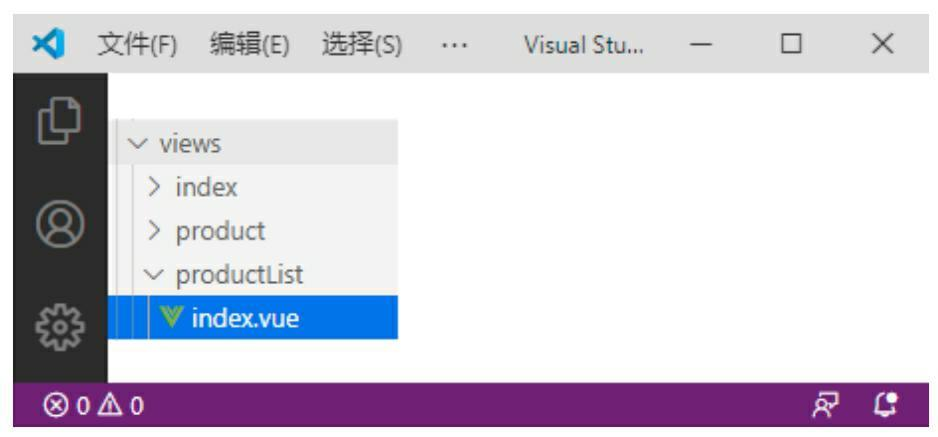Expand the index folder chevron
938x437 pixels.
[x=154, y=187]
